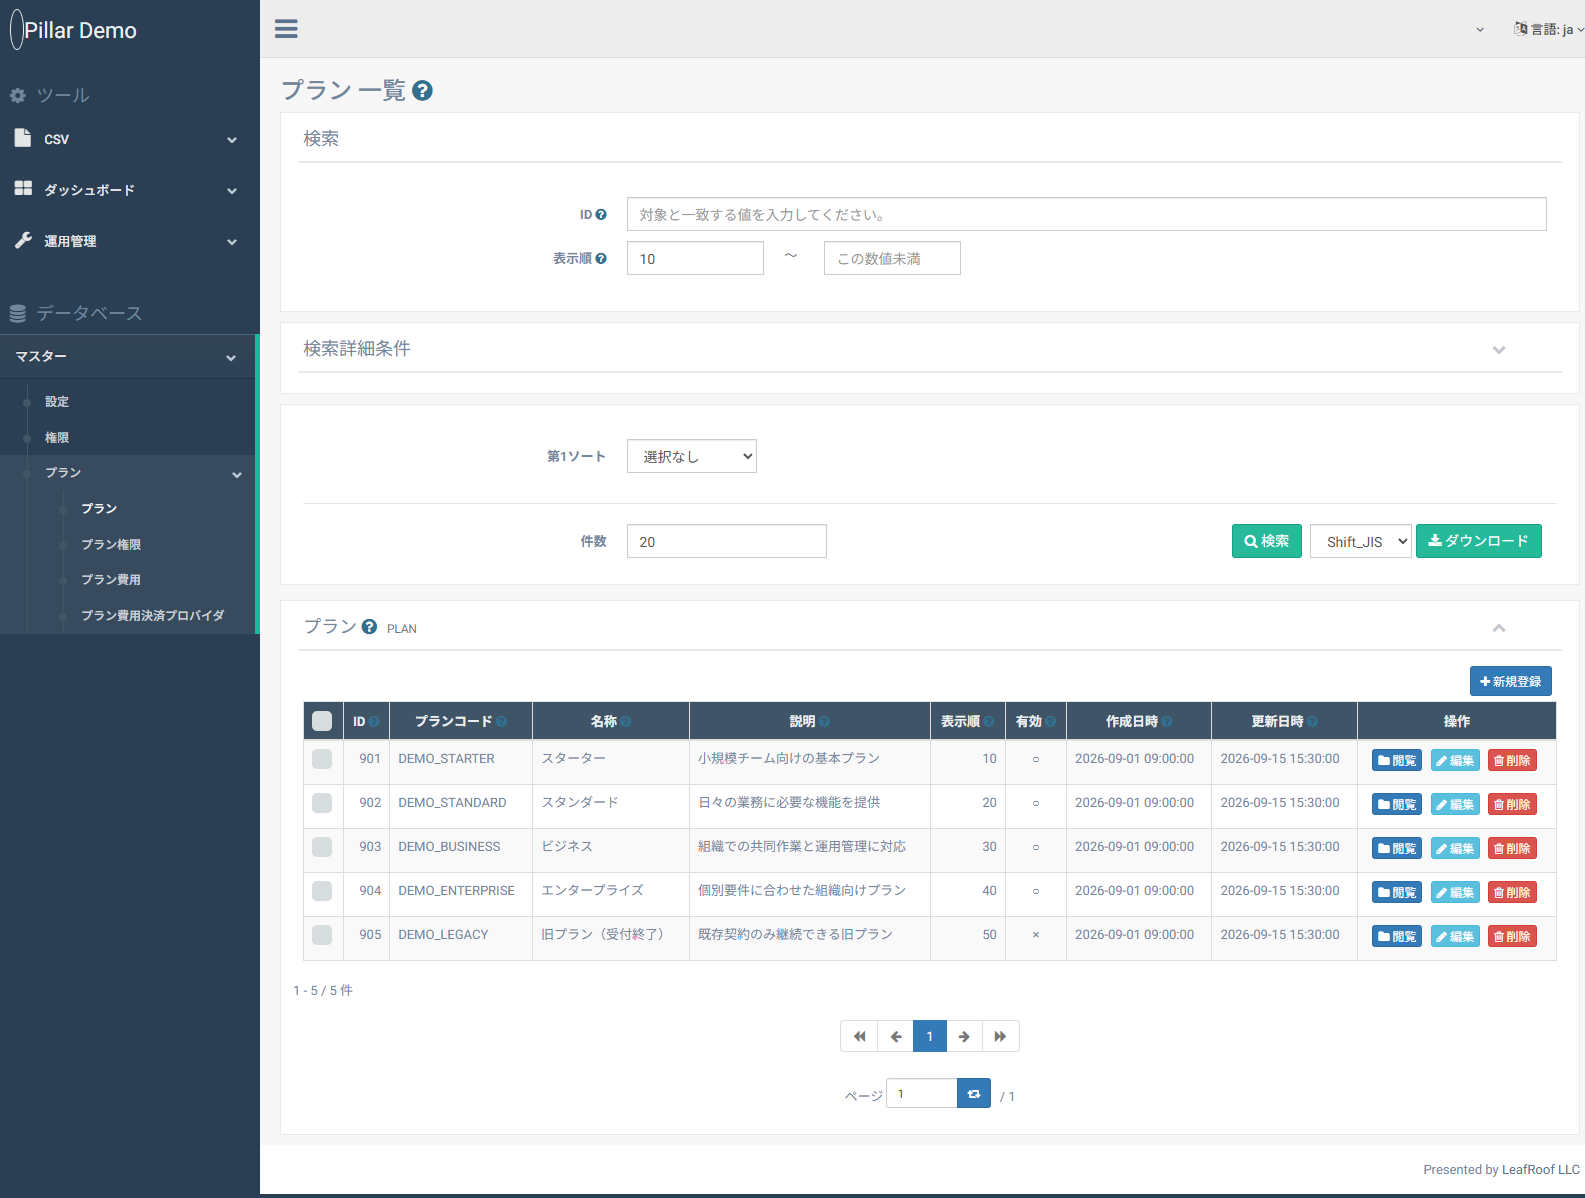1585x1198 pixels.
Task: Open the Shift_JIS encoding dropdown
Action: [1361, 541]
